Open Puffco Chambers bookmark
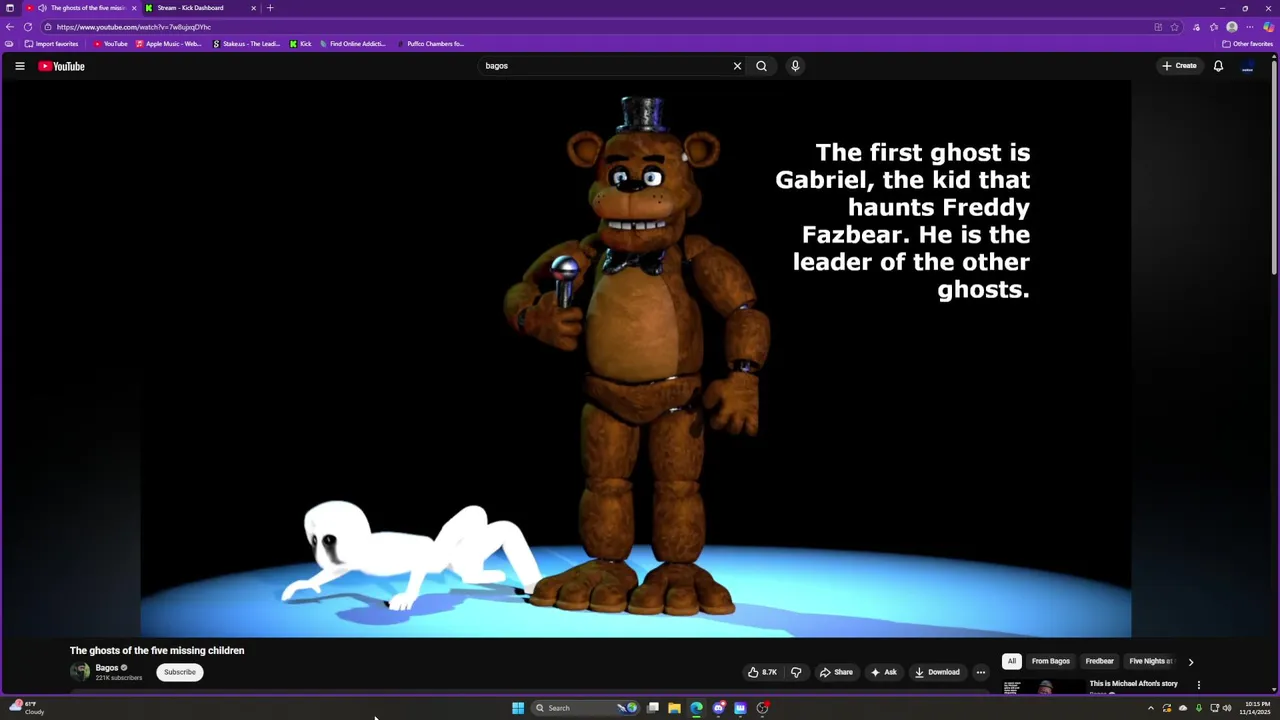Screen dimensions: 1280x720 pos(431,44)
